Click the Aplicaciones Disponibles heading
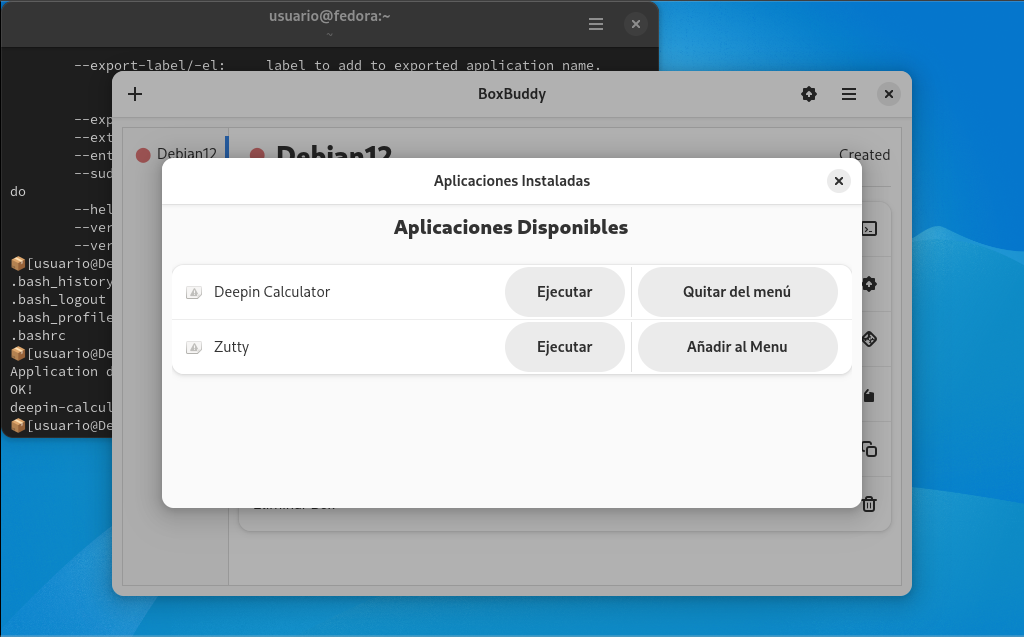The height and width of the screenshot is (637, 1024). click(x=511, y=227)
